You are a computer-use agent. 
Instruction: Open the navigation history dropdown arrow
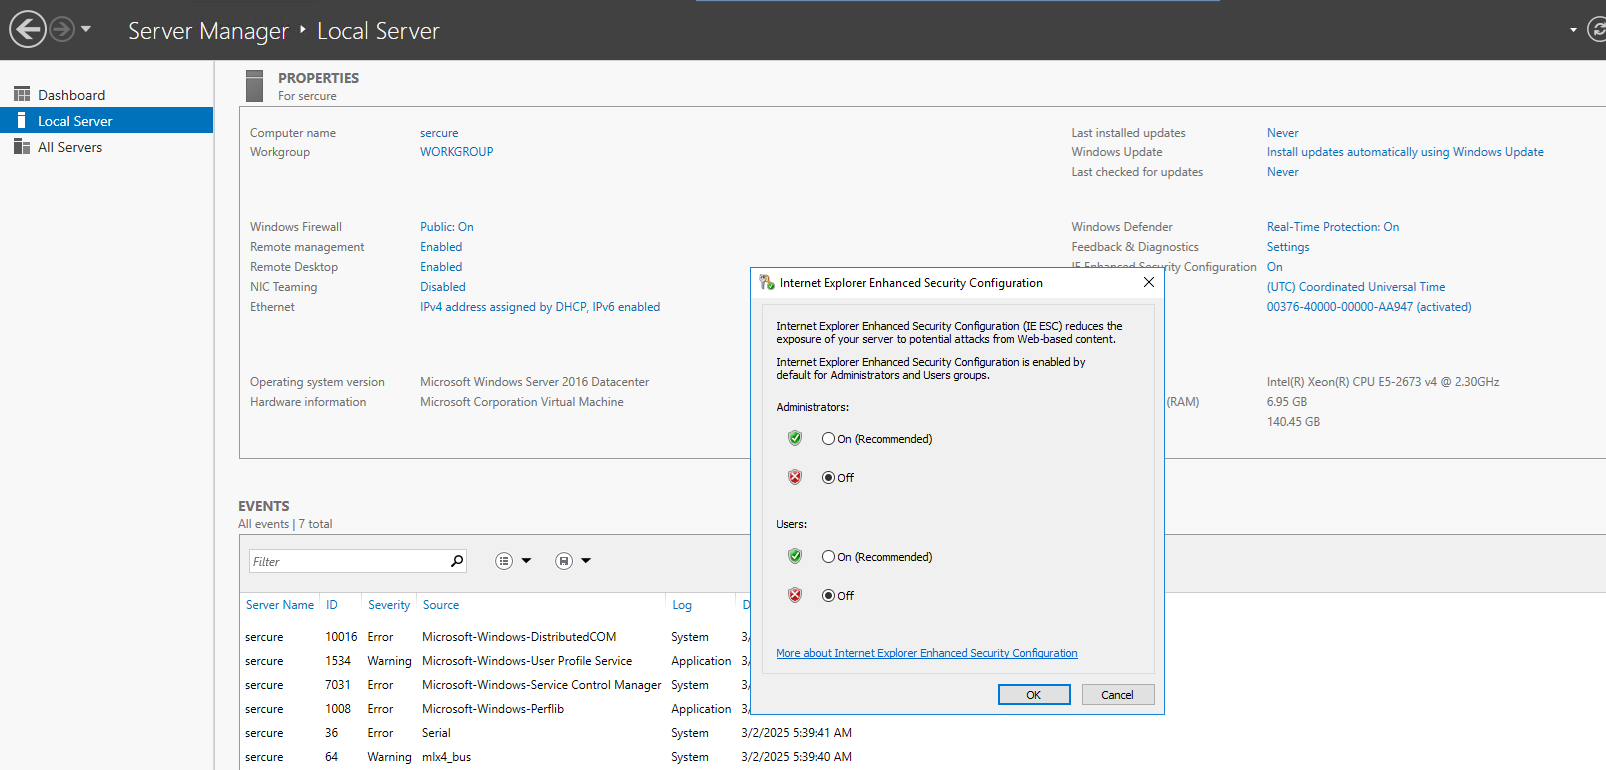coord(86,29)
